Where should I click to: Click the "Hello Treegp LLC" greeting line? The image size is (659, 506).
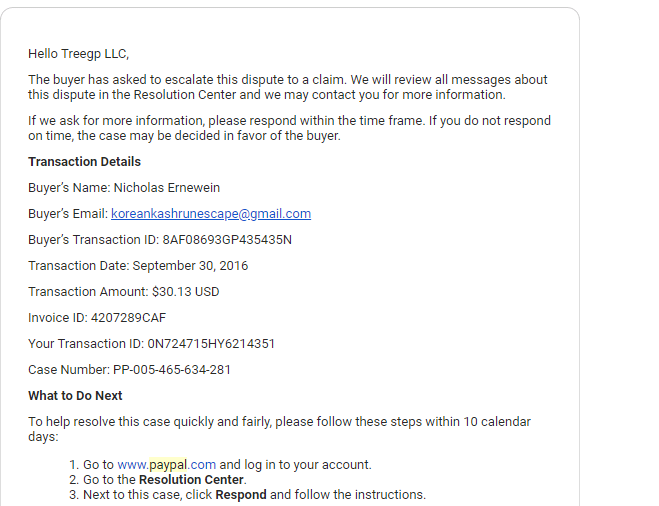(x=79, y=54)
